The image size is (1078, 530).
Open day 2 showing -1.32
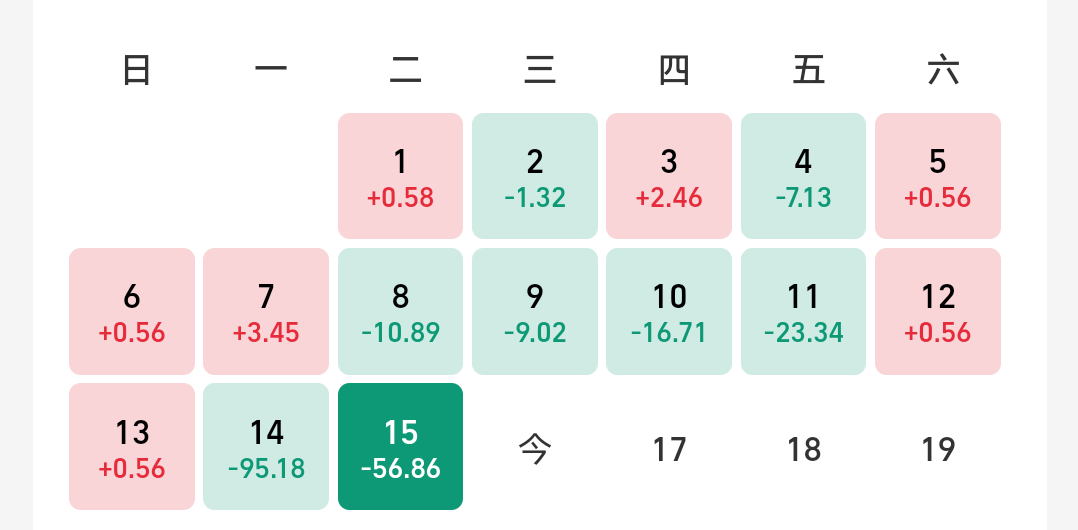535,176
